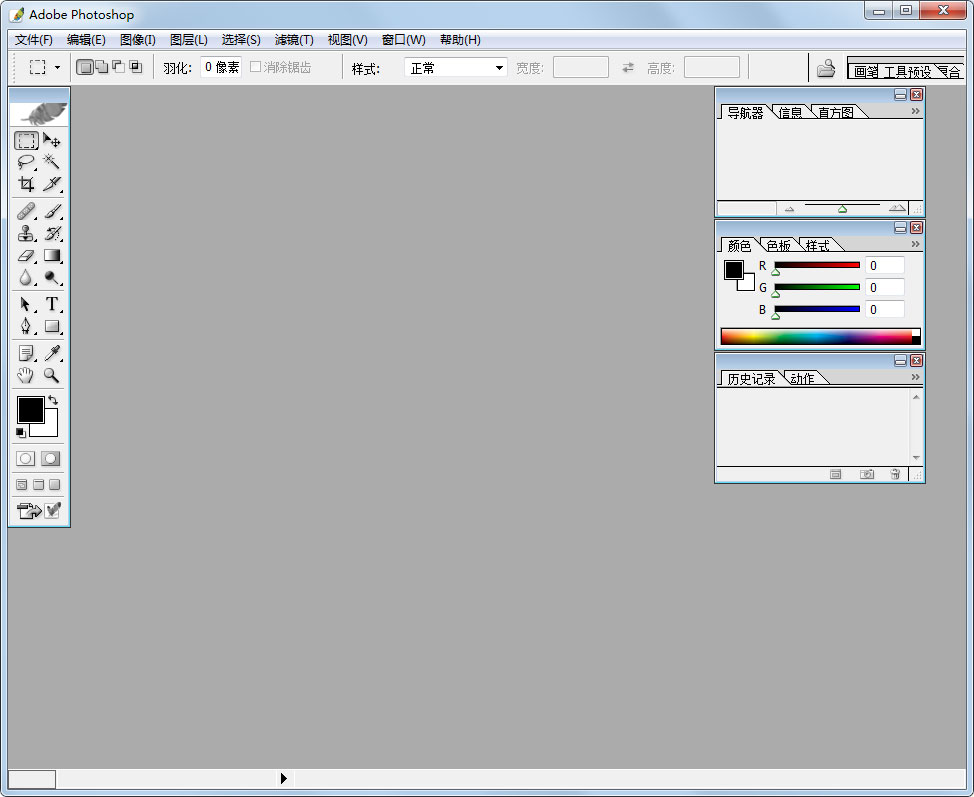The width and height of the screenshot is (974, 797).
Task: Select the Zoom tool
Action: click(x=52, y=375)
